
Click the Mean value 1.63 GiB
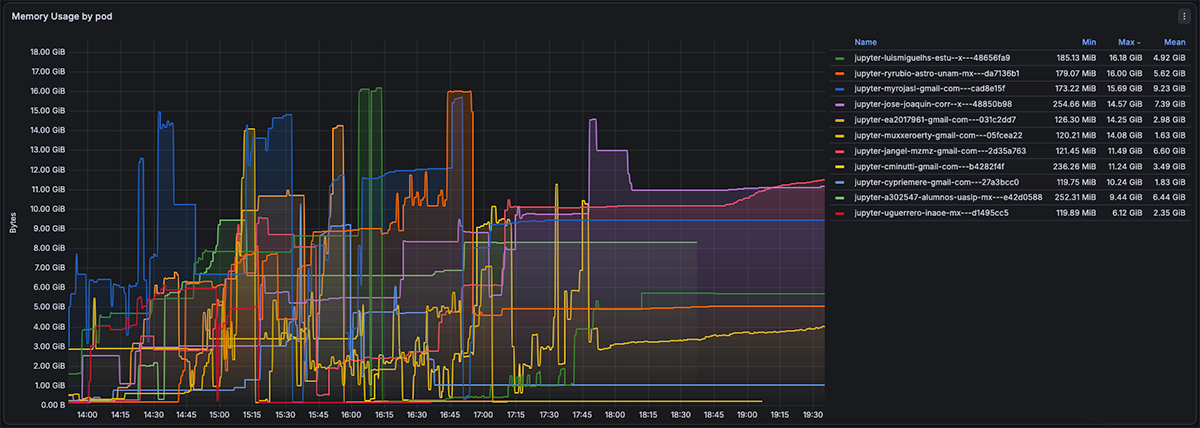[1170, 135]
